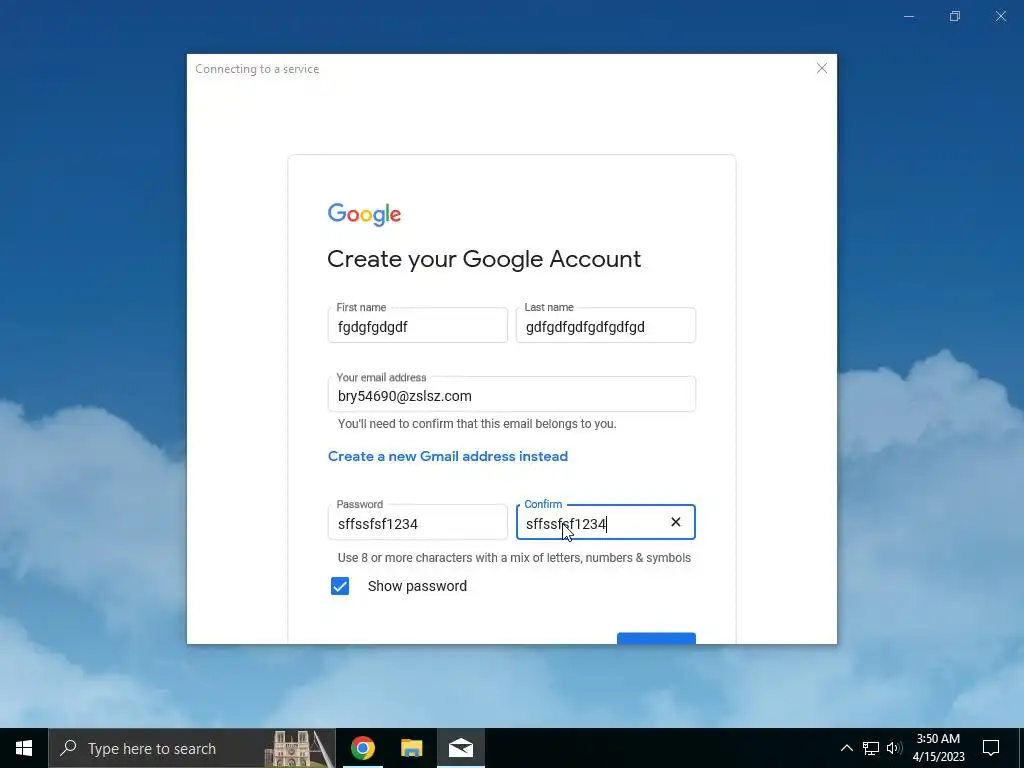Click the Connecting to a service title
1024x768 pixels.
coord(257,69)
